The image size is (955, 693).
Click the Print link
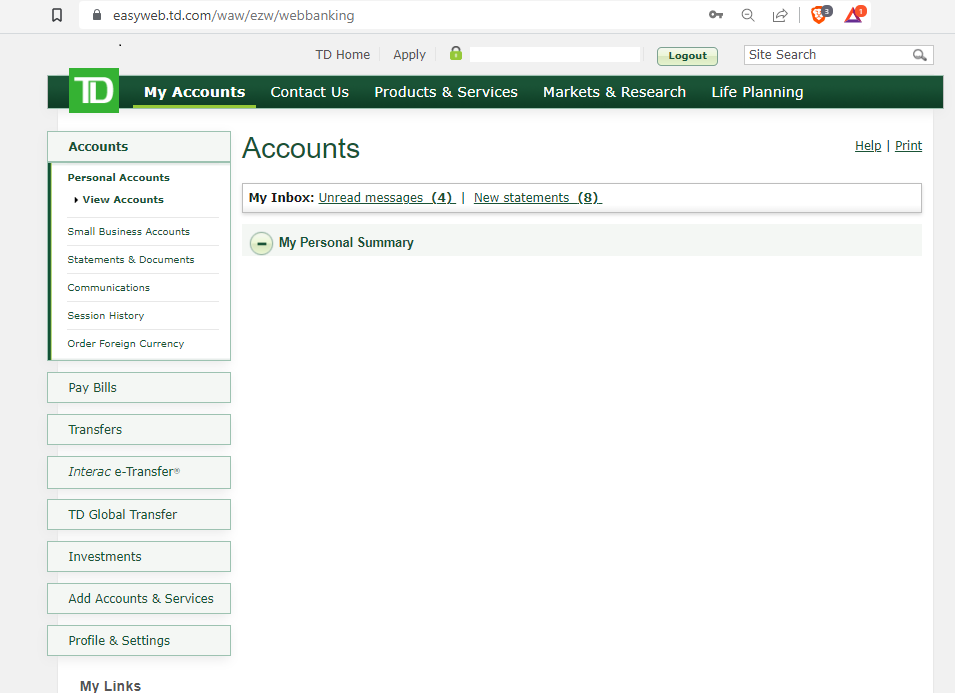click(908, 146)
